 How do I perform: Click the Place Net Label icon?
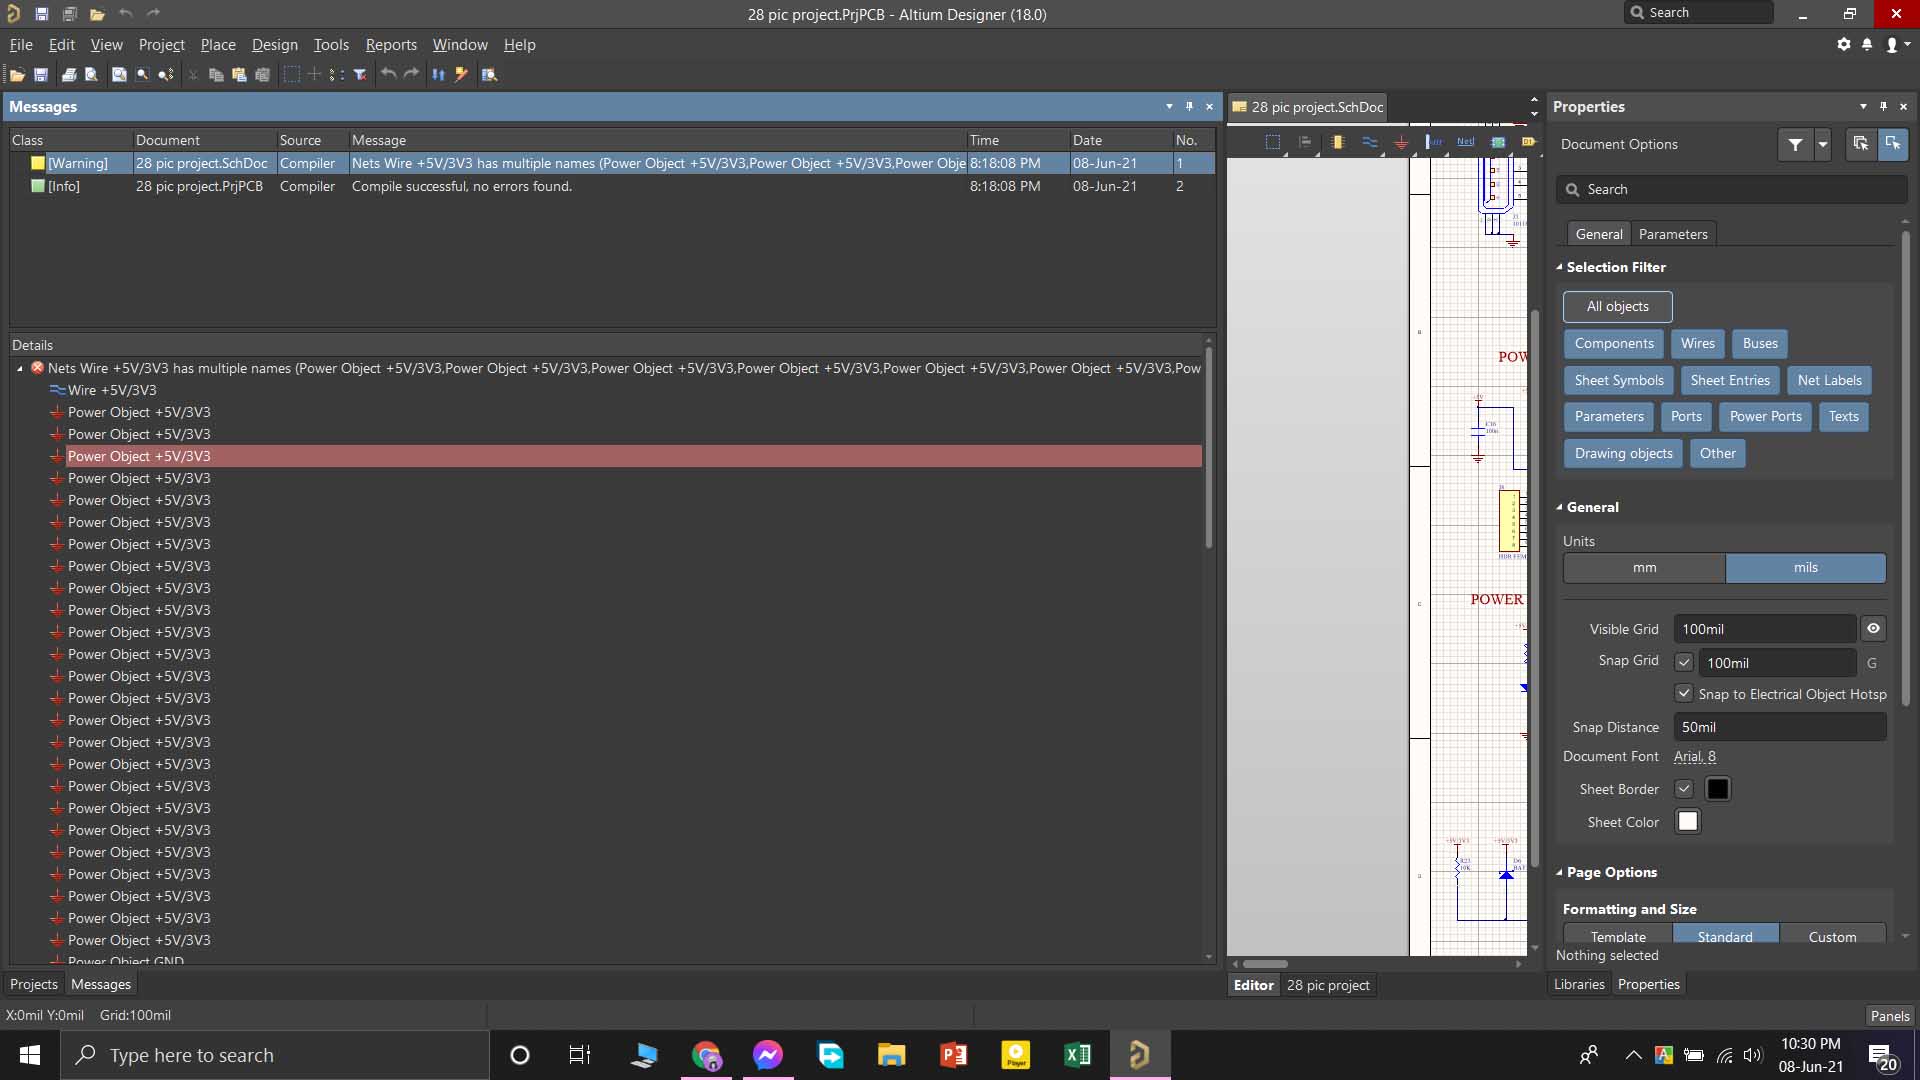pyautogui.click(x=1465, y=142)
